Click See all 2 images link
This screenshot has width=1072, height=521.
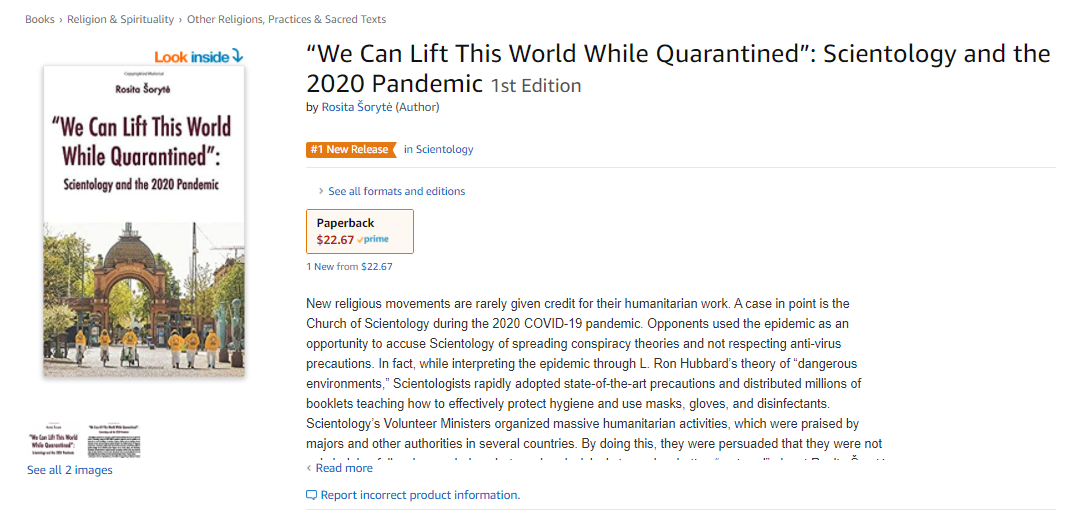pyautogui.click(x=70, y=470)
